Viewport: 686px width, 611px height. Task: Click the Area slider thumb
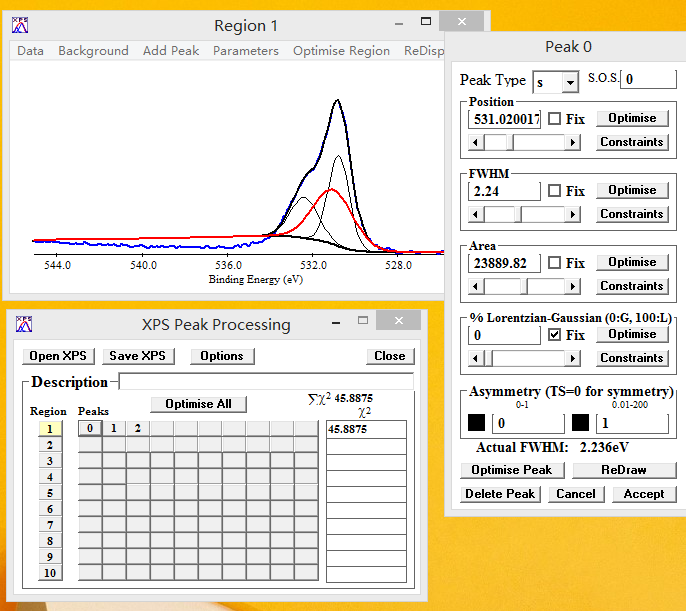[524, 286]
